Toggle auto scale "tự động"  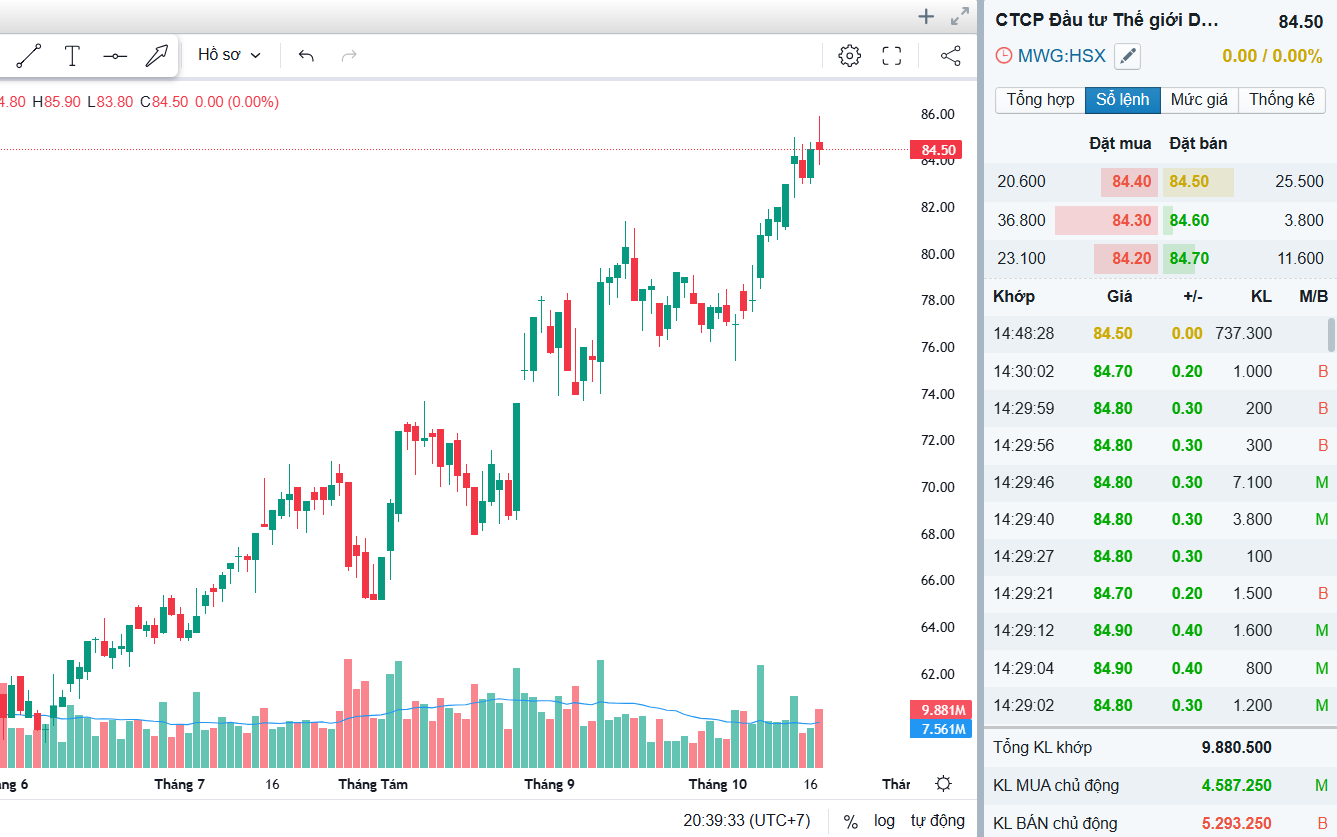coord(937,821)
